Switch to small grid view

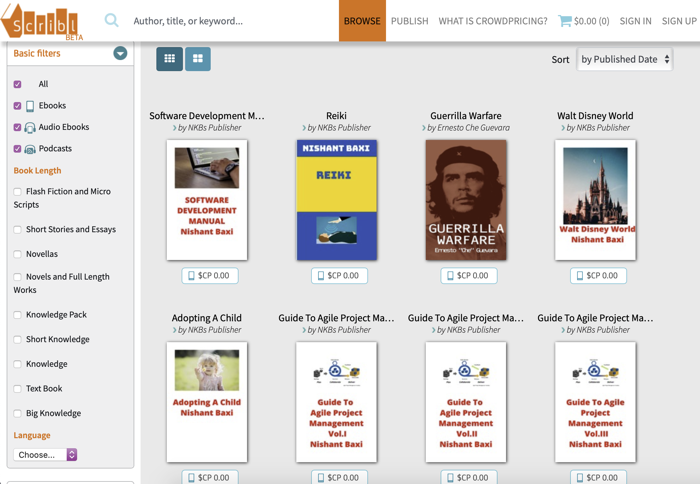(170, 59)
